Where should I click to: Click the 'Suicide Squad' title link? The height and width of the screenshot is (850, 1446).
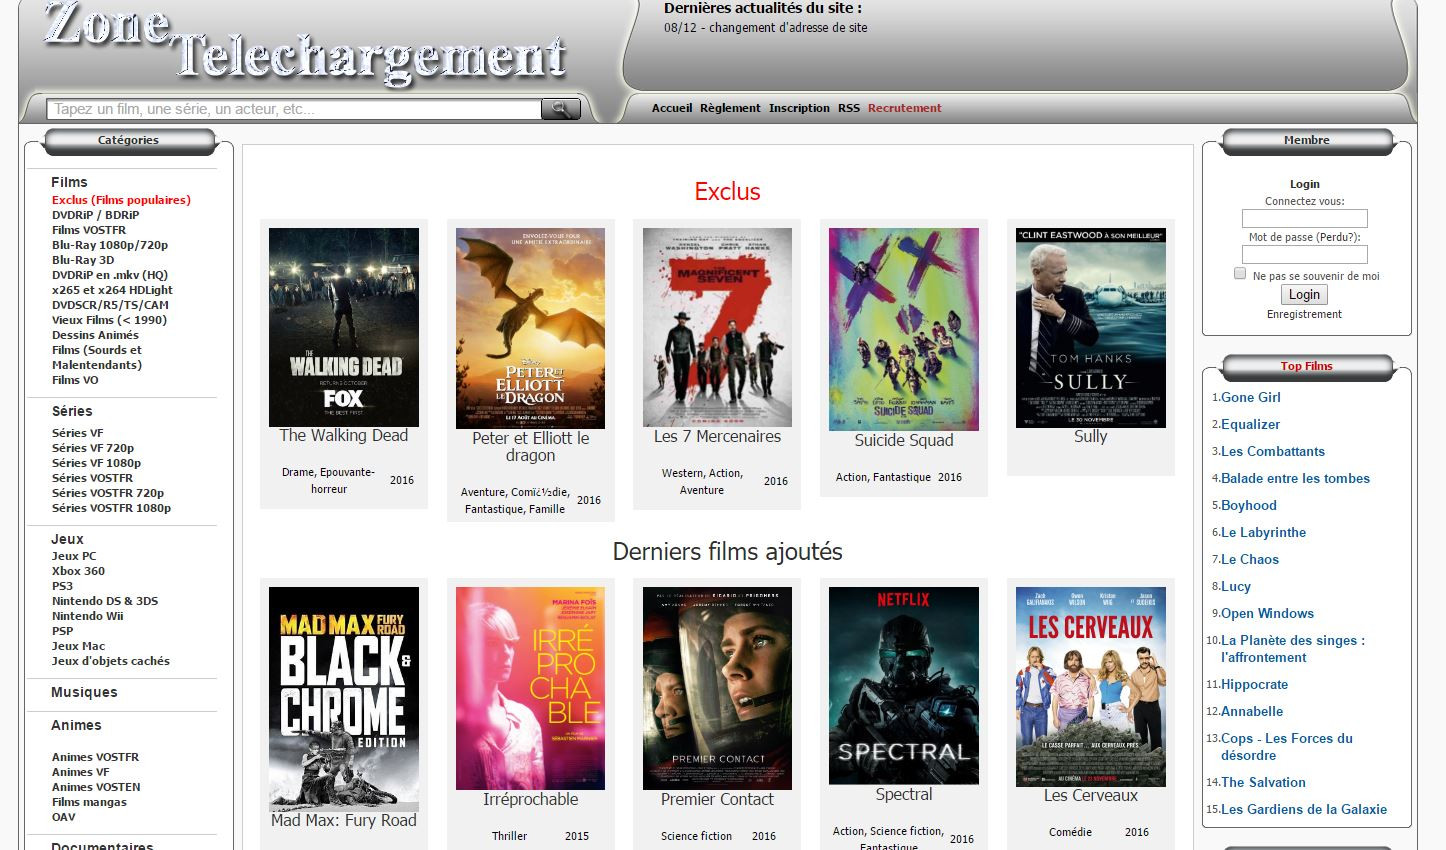pyautogui.click(x=904, y=440)
